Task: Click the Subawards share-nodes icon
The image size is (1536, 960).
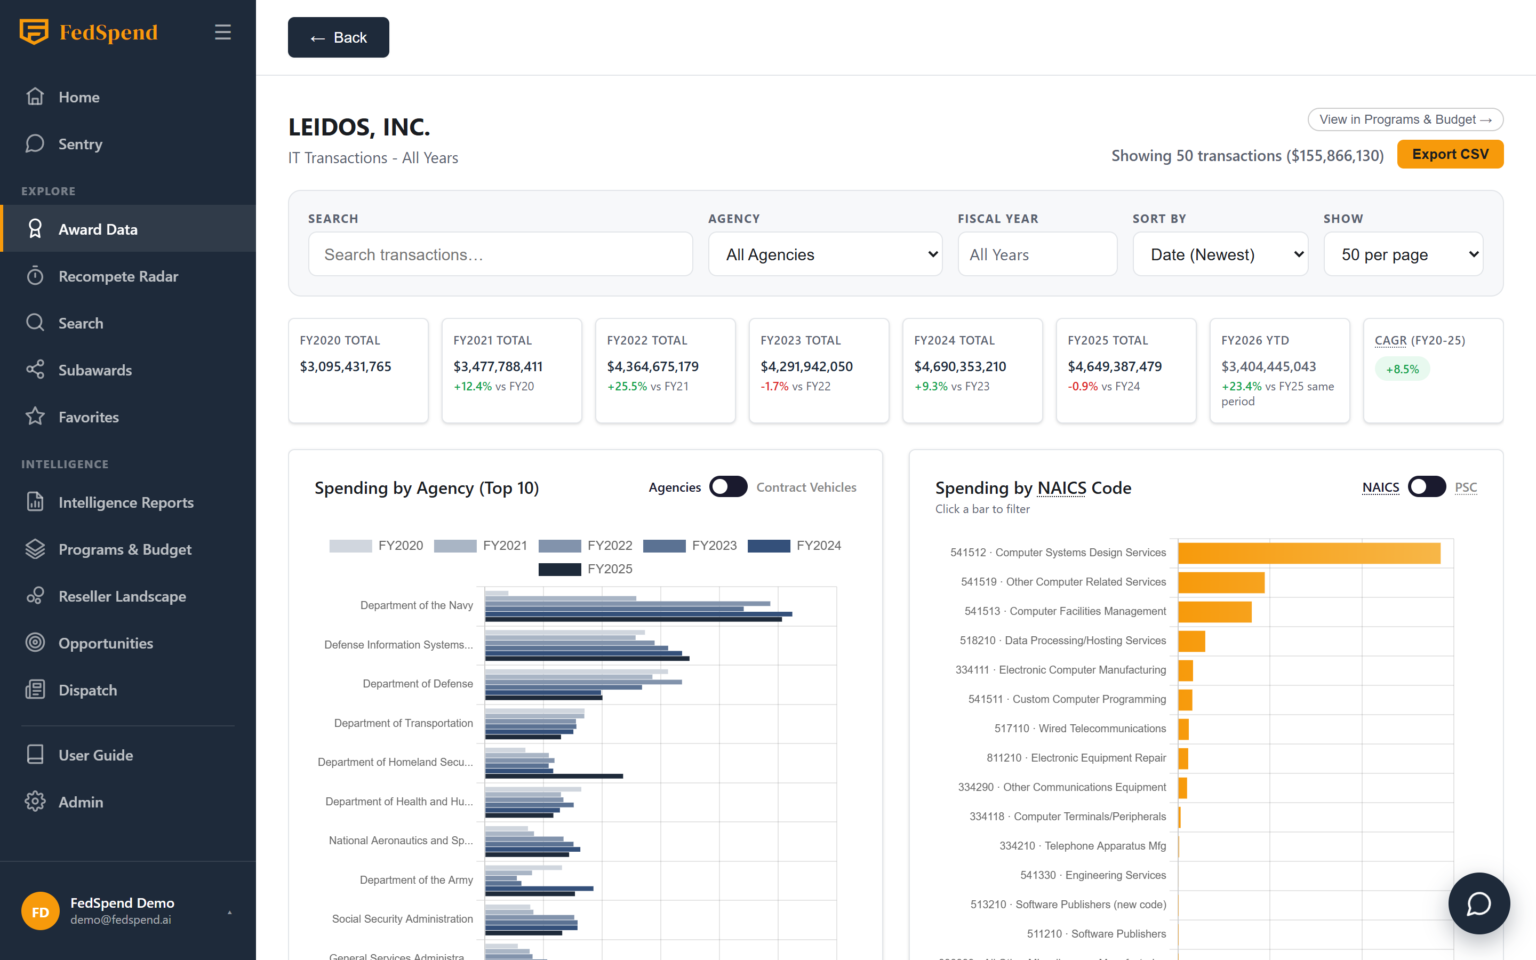Action: pos(35,370)
